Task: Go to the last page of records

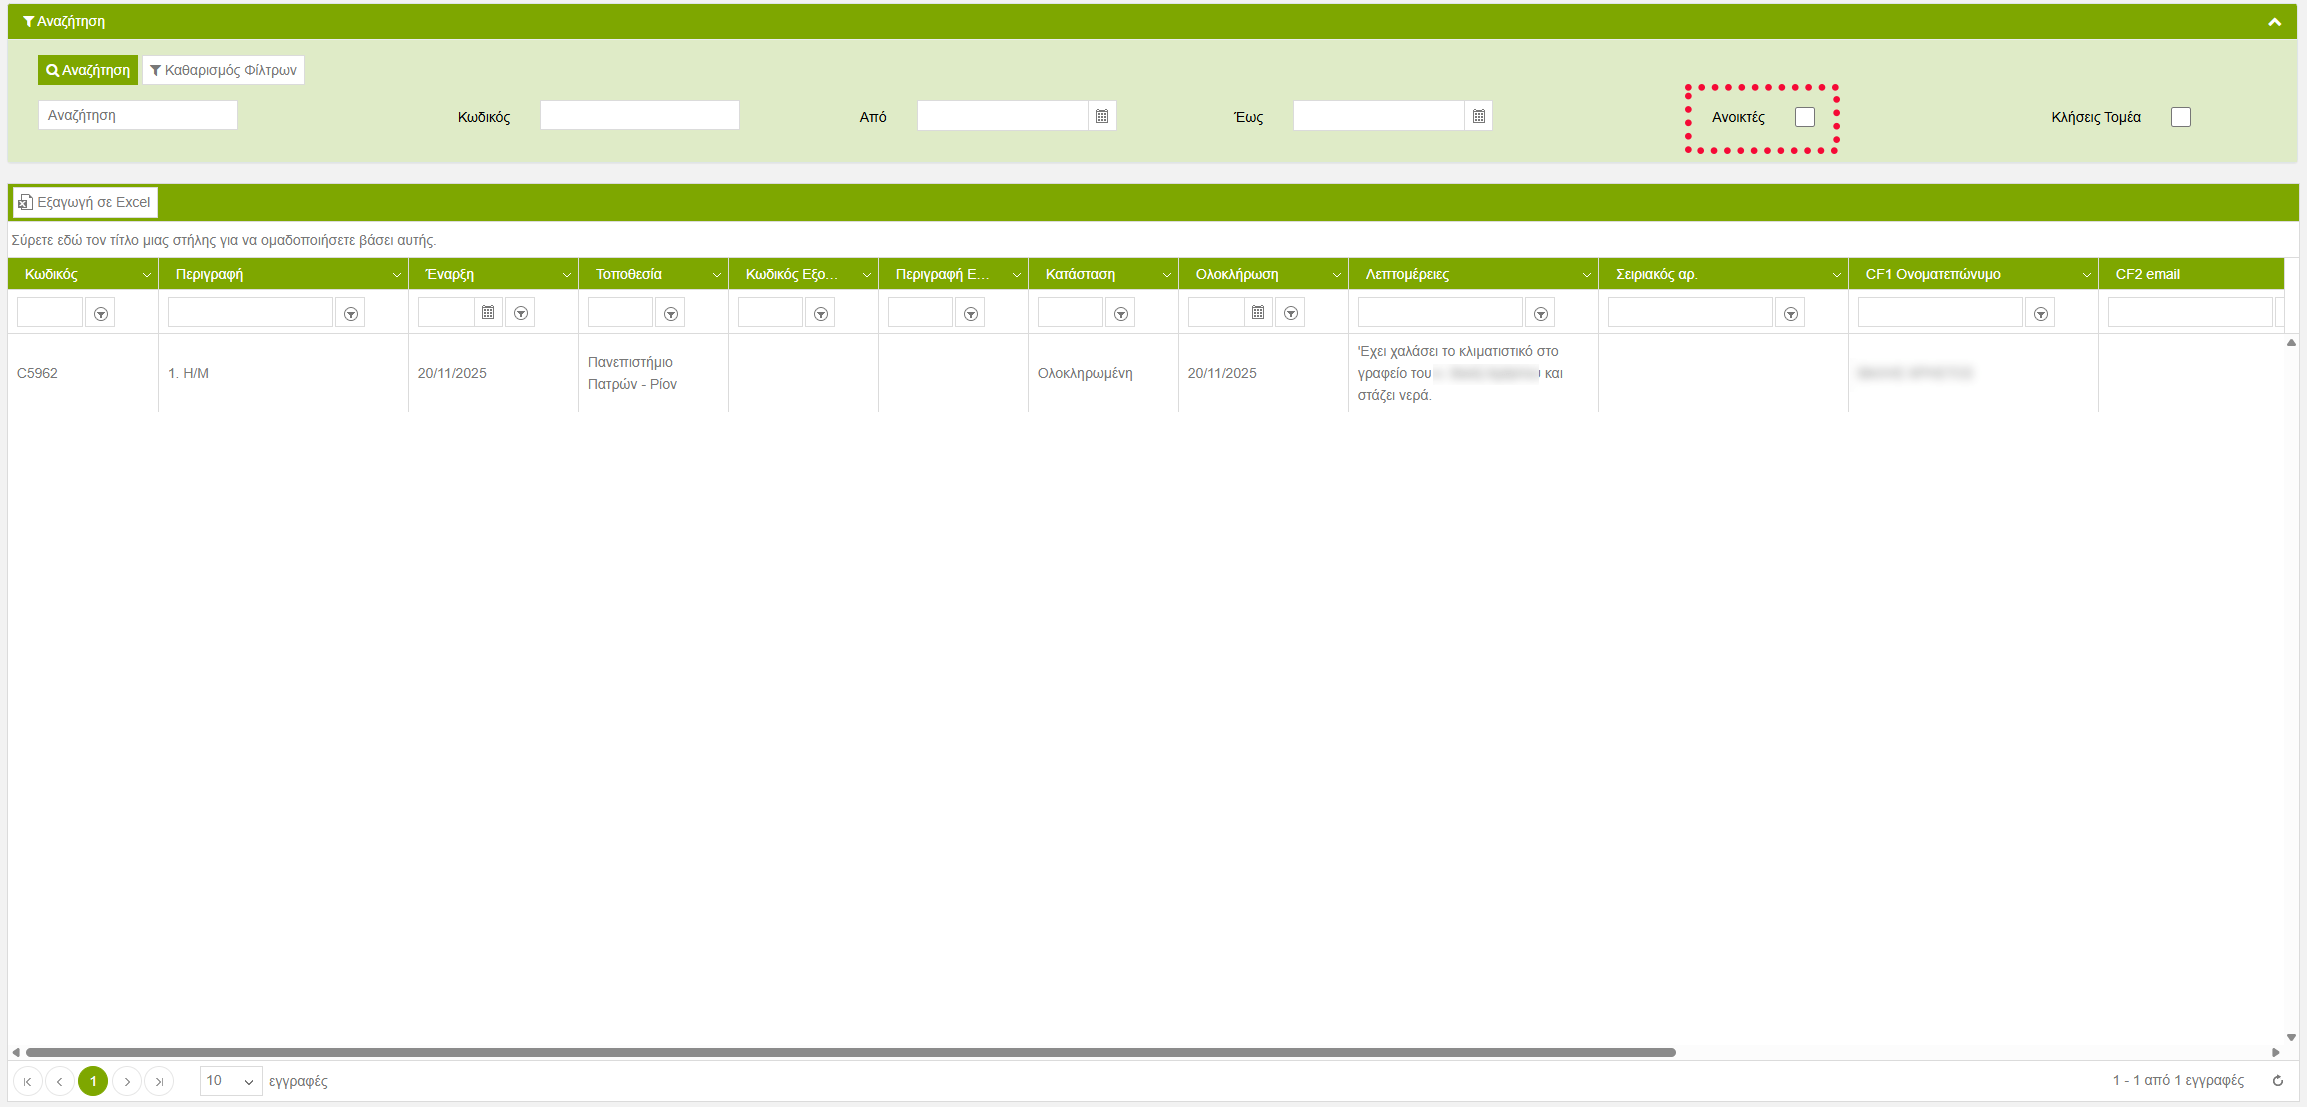Action: click(x=159, y=1081)
